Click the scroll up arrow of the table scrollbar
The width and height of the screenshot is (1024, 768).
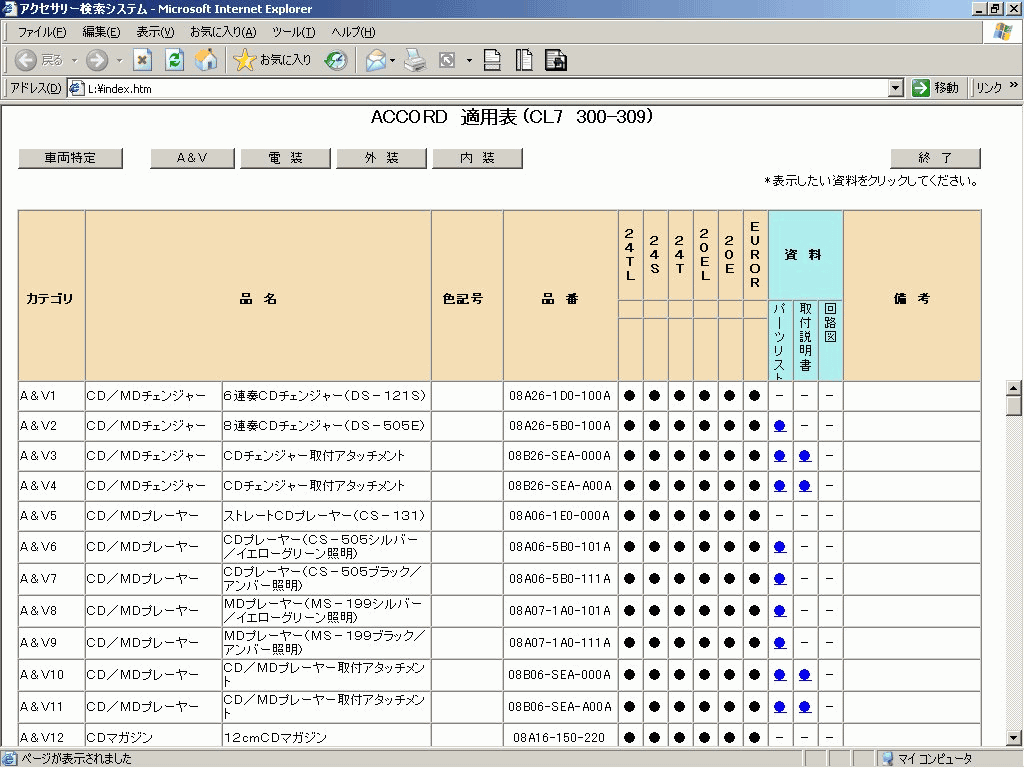[x=1014, y=389]
